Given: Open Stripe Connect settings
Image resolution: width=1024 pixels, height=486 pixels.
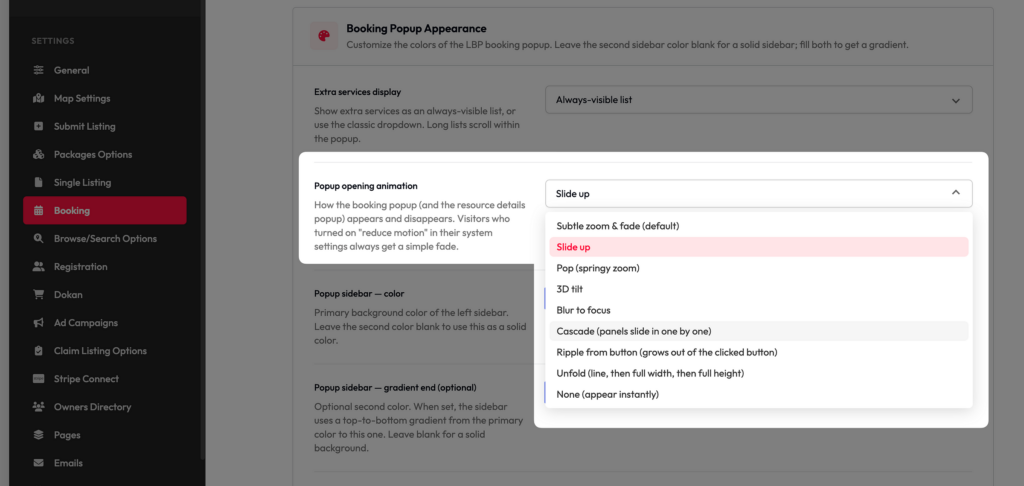Looking at the screenshot, I should click(104, 379).
